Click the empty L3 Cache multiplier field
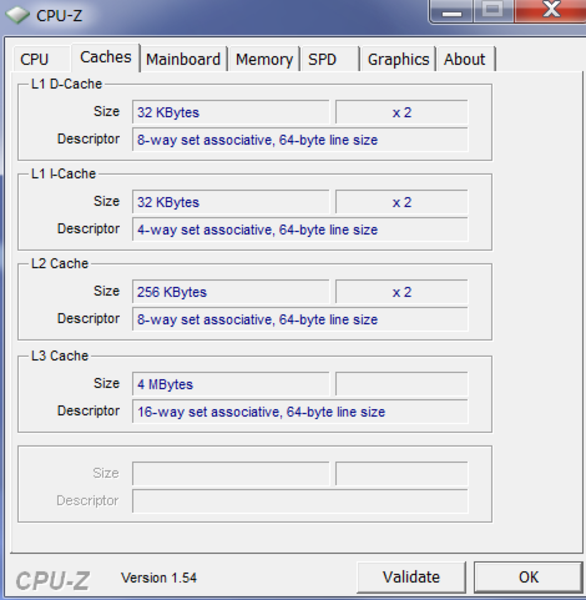586x600 pixels. pos(402,384)
